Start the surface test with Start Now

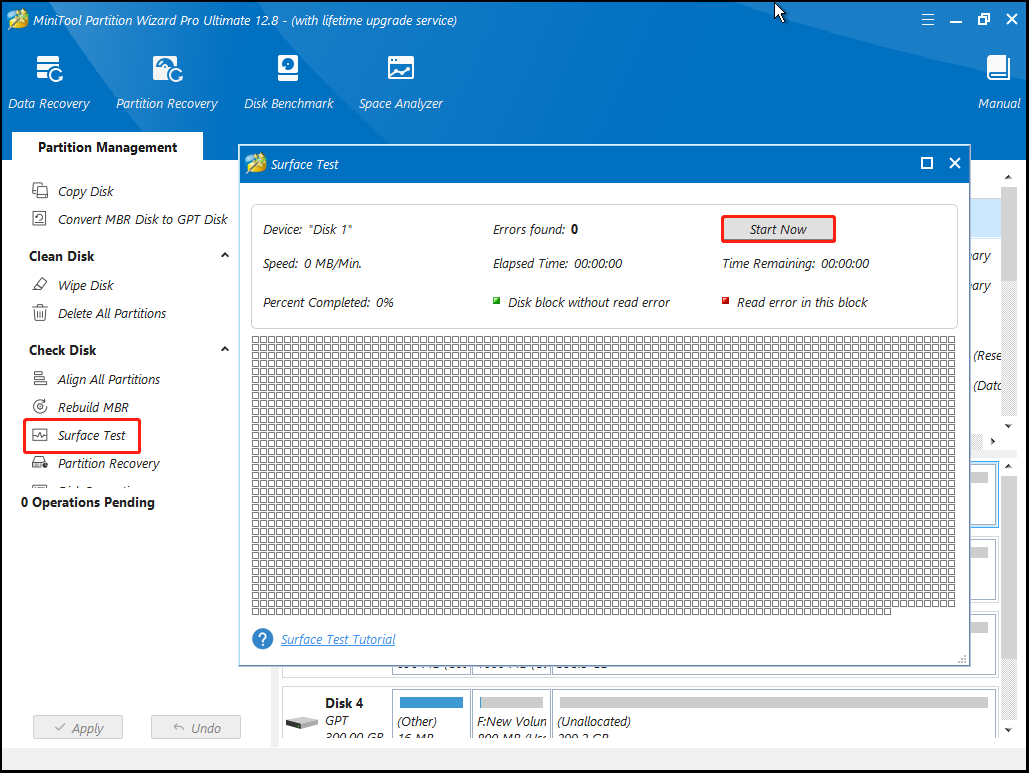[778, 229]
